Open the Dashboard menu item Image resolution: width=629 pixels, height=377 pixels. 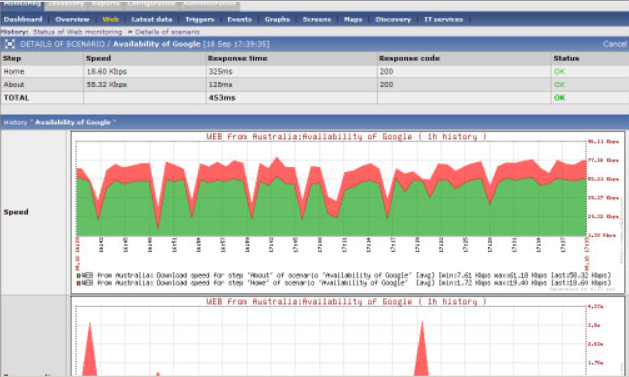(x=23, y=19)
